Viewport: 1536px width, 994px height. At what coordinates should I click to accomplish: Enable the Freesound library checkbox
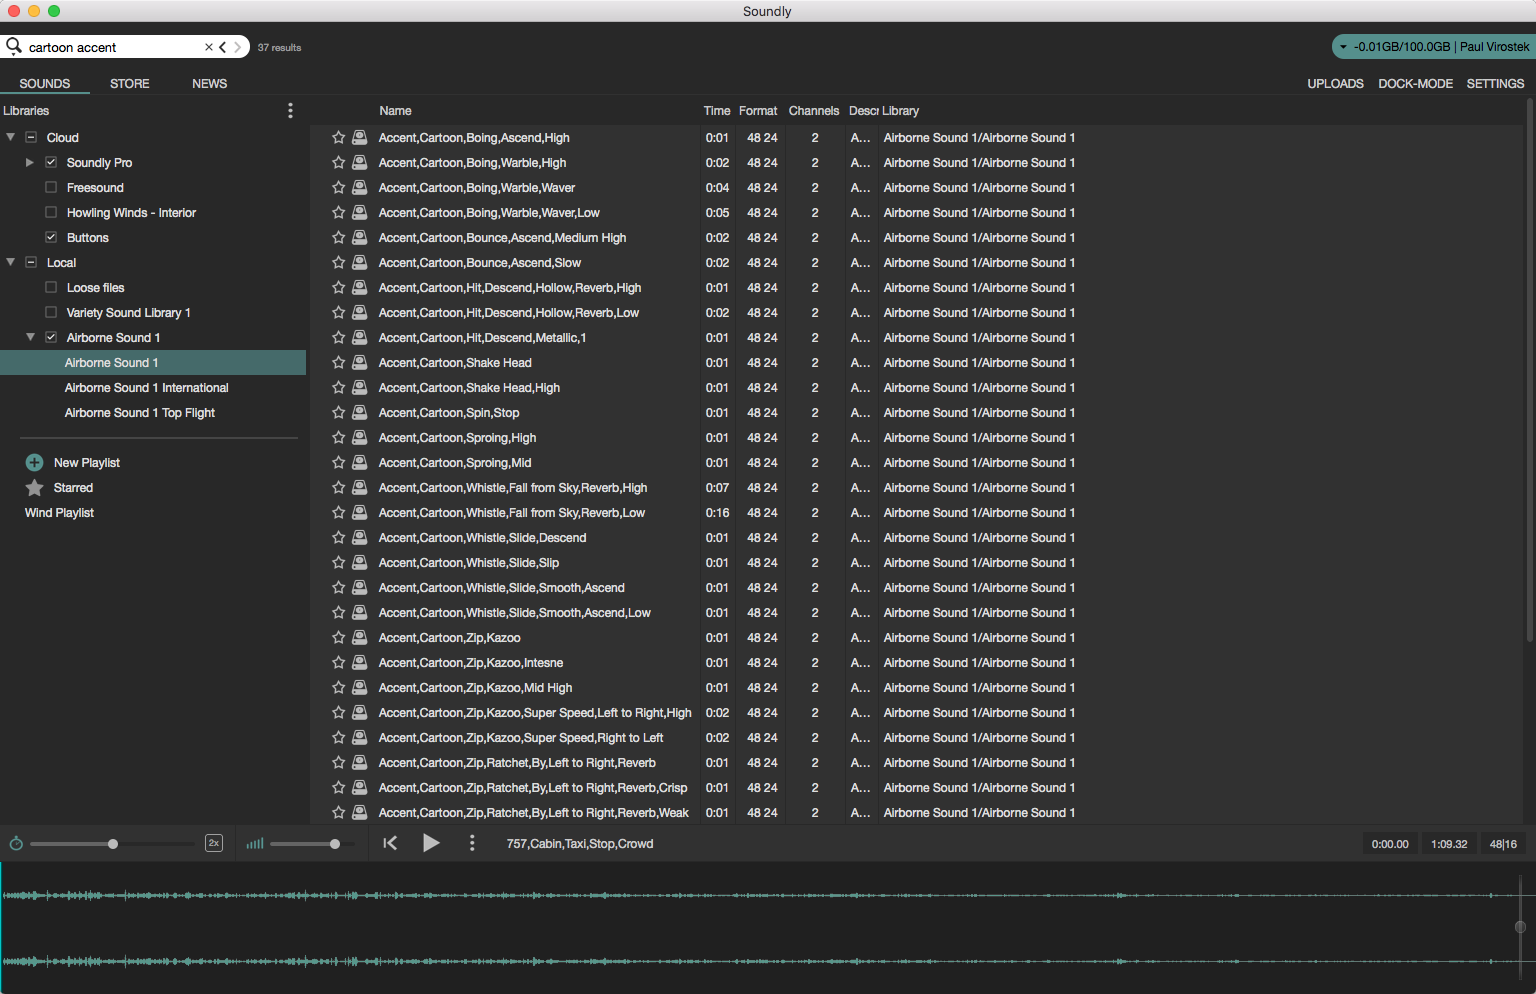pyautogui.click(x=50, y=187)
